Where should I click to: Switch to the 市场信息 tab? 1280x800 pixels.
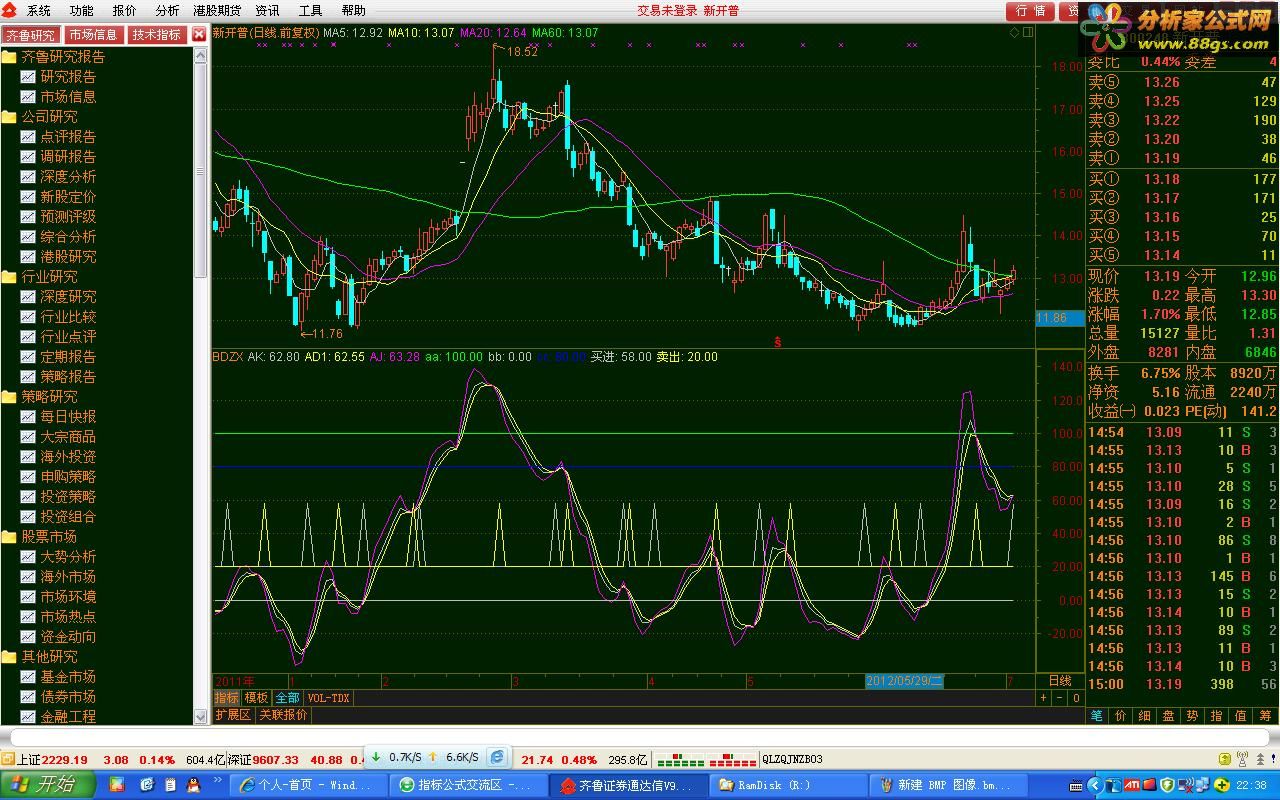click(94, 35)
